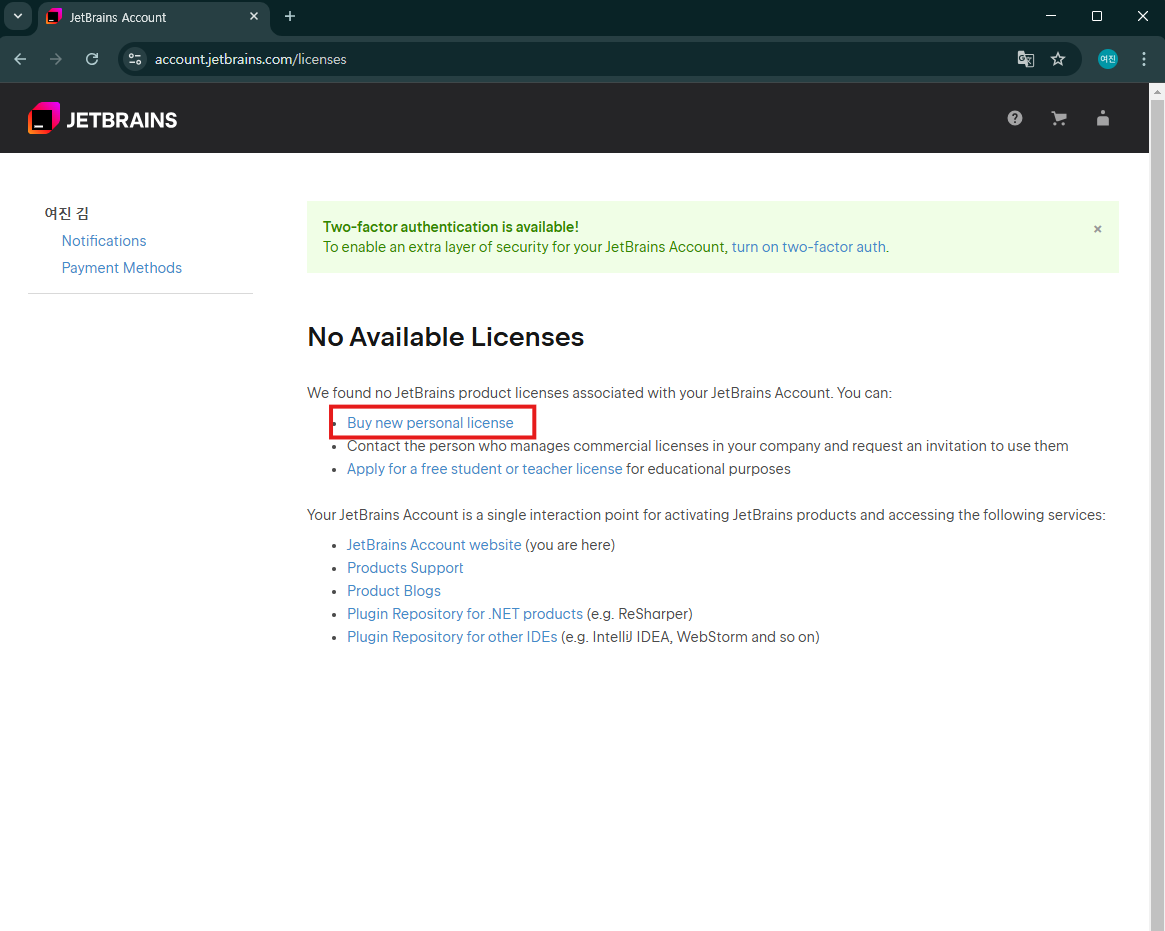View site information icon in address bar
This screenshot has height=931, width=1165.
pyautogui.click(x=135, y=59)
